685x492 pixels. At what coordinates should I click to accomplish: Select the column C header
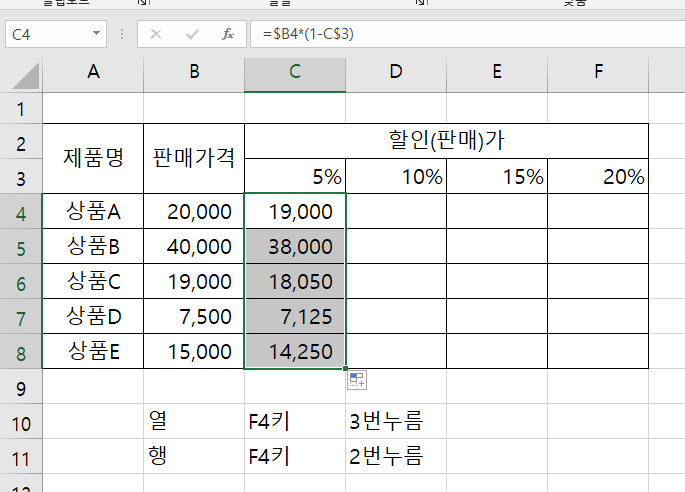click(295, 71)
